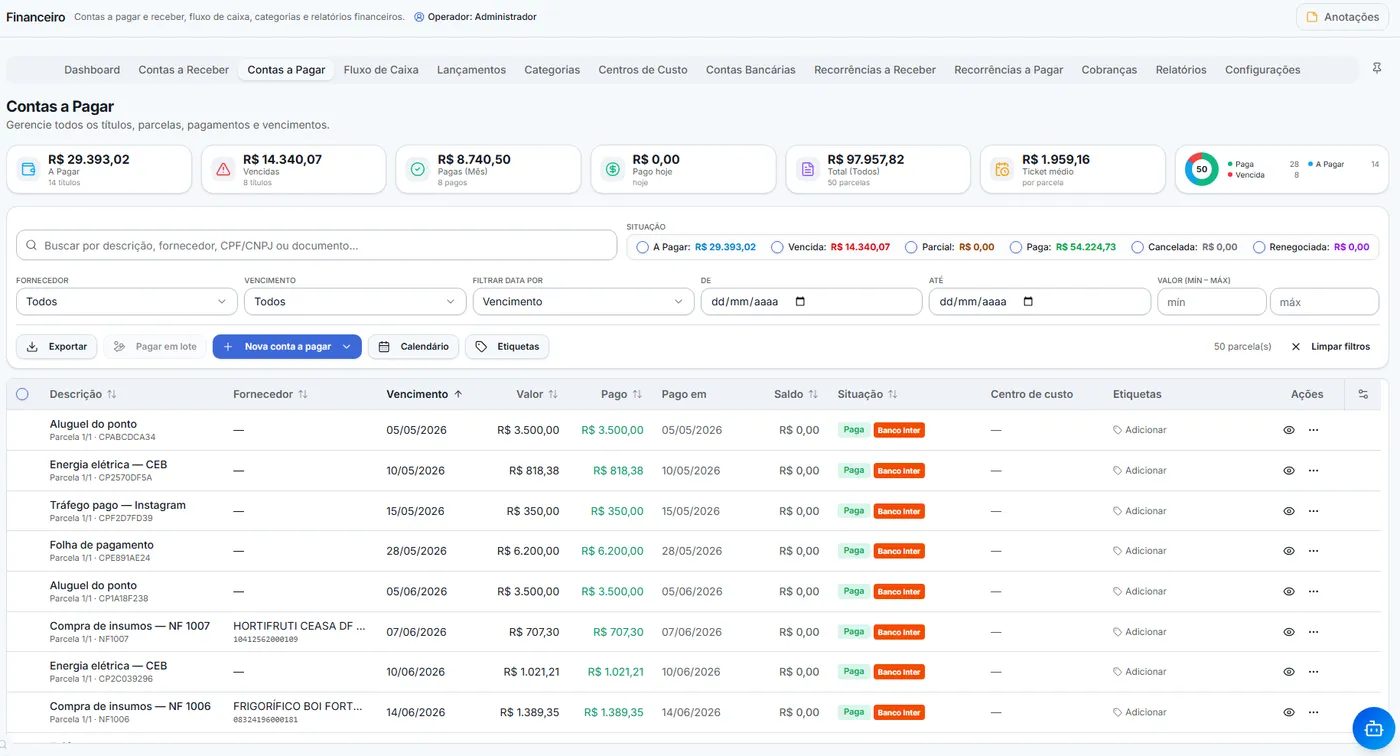The height and width of the screenshot is (756, 1400).
Task: Click the magnifier icon in search box
Action: [x=32, y=245]
